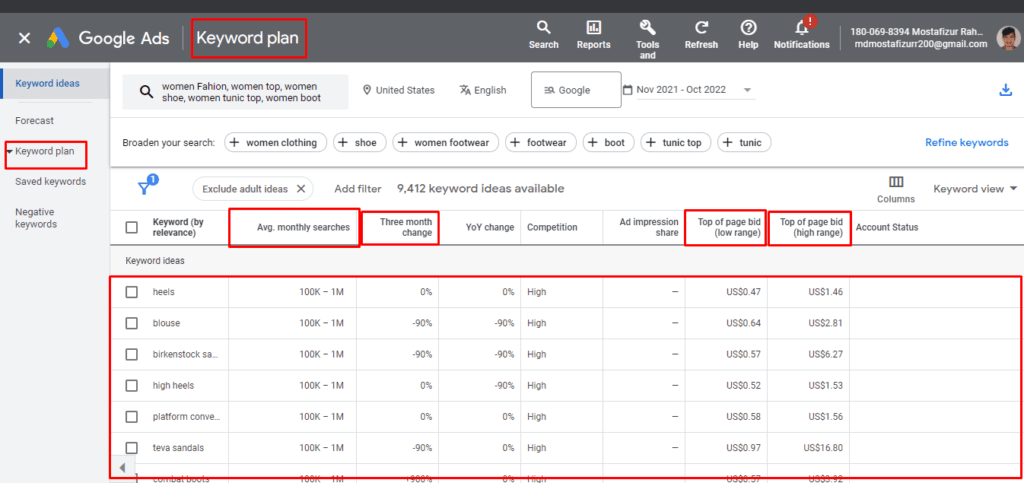Click the US$6.27 bid value

[x=825, y=354]
